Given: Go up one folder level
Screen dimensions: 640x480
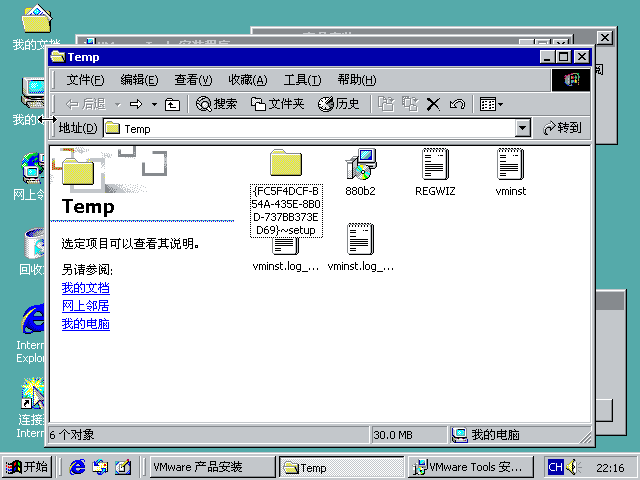Looking at the screenshot, I should tap(172, 104).
